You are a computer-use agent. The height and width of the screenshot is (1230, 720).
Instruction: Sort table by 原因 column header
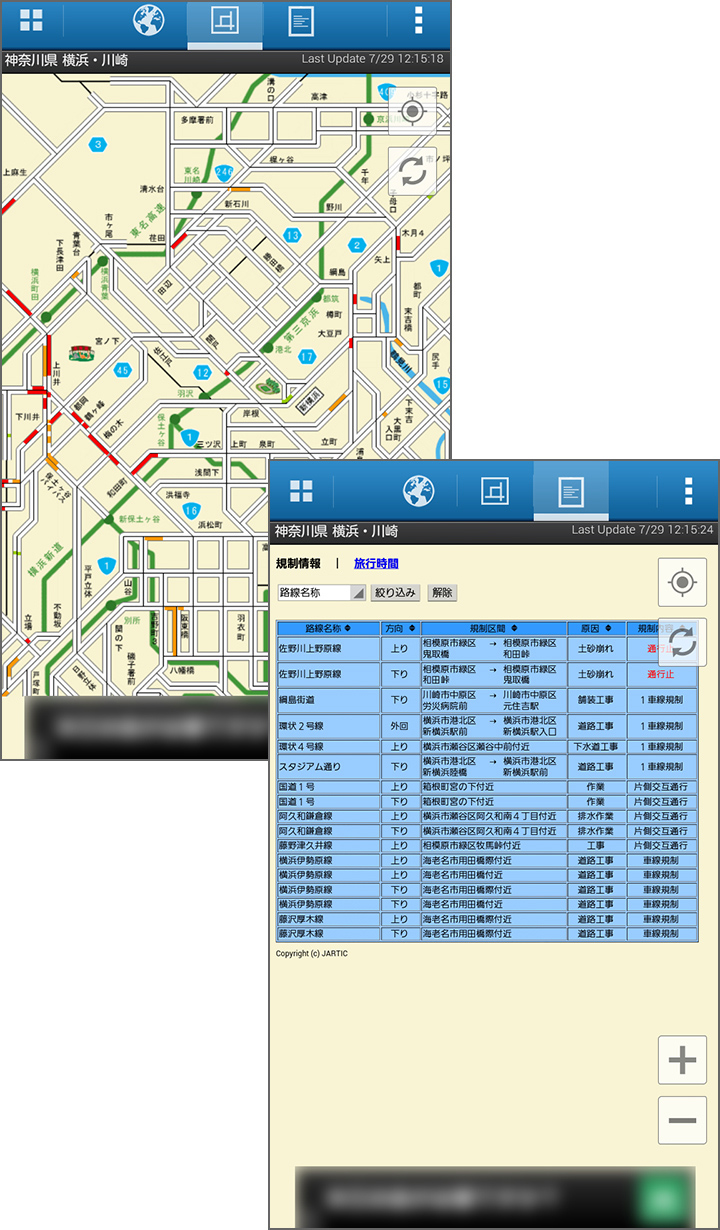[596, 629]
